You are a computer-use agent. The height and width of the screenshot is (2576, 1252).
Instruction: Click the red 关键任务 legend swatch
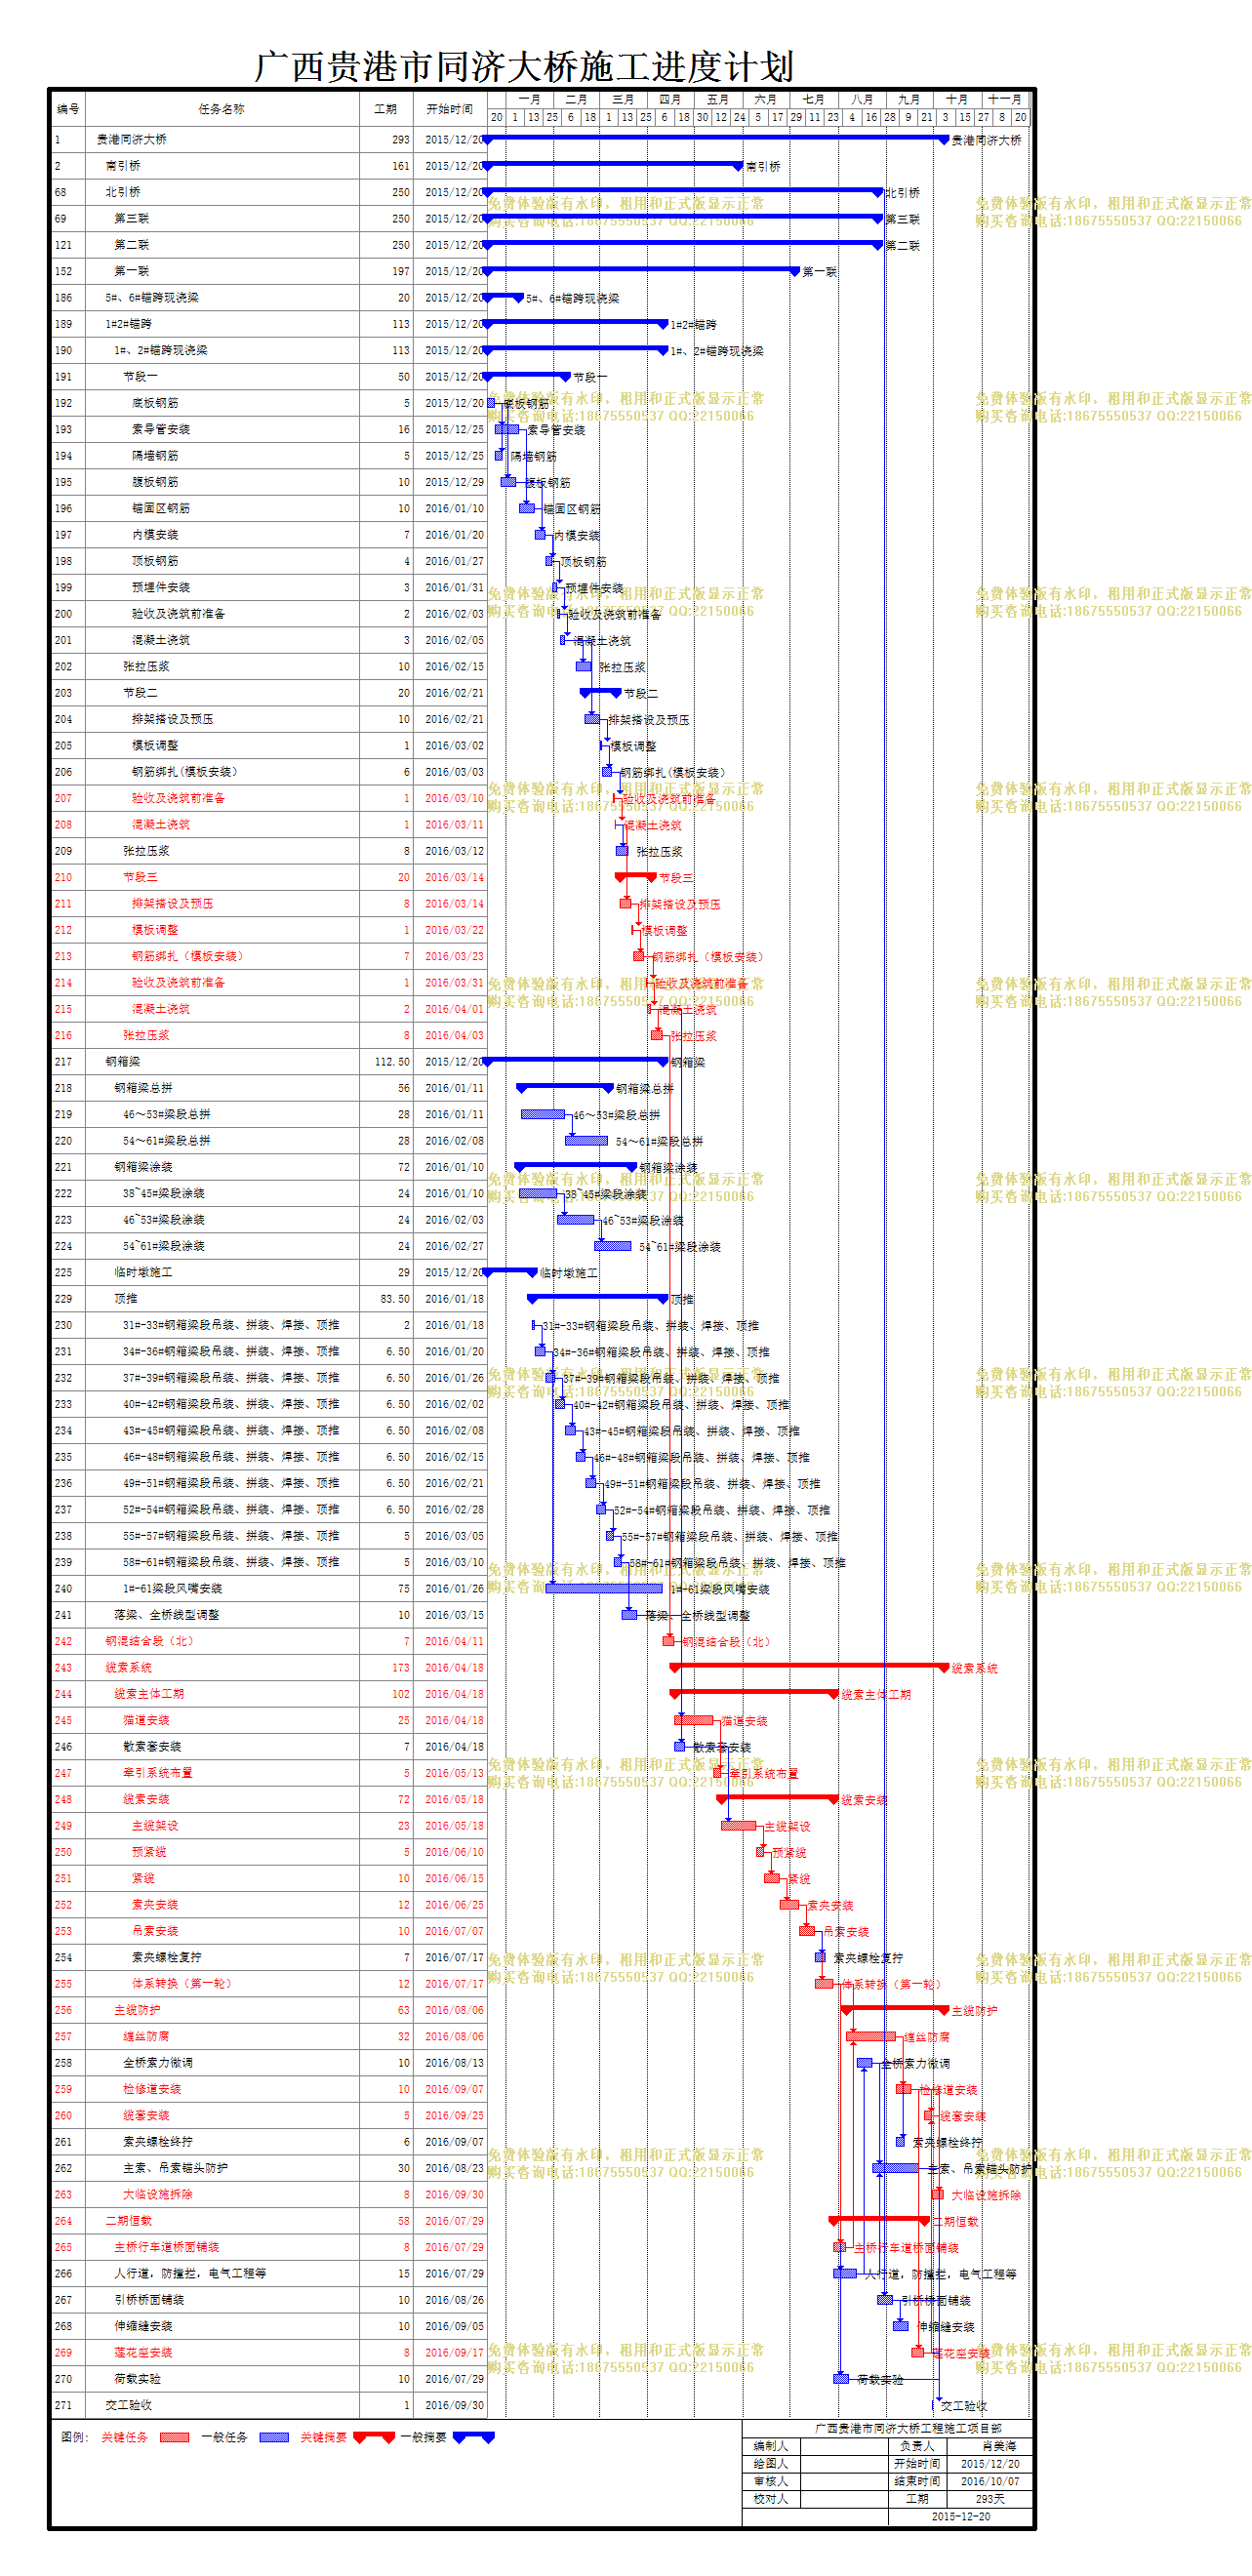click(x=174, y=2437)
